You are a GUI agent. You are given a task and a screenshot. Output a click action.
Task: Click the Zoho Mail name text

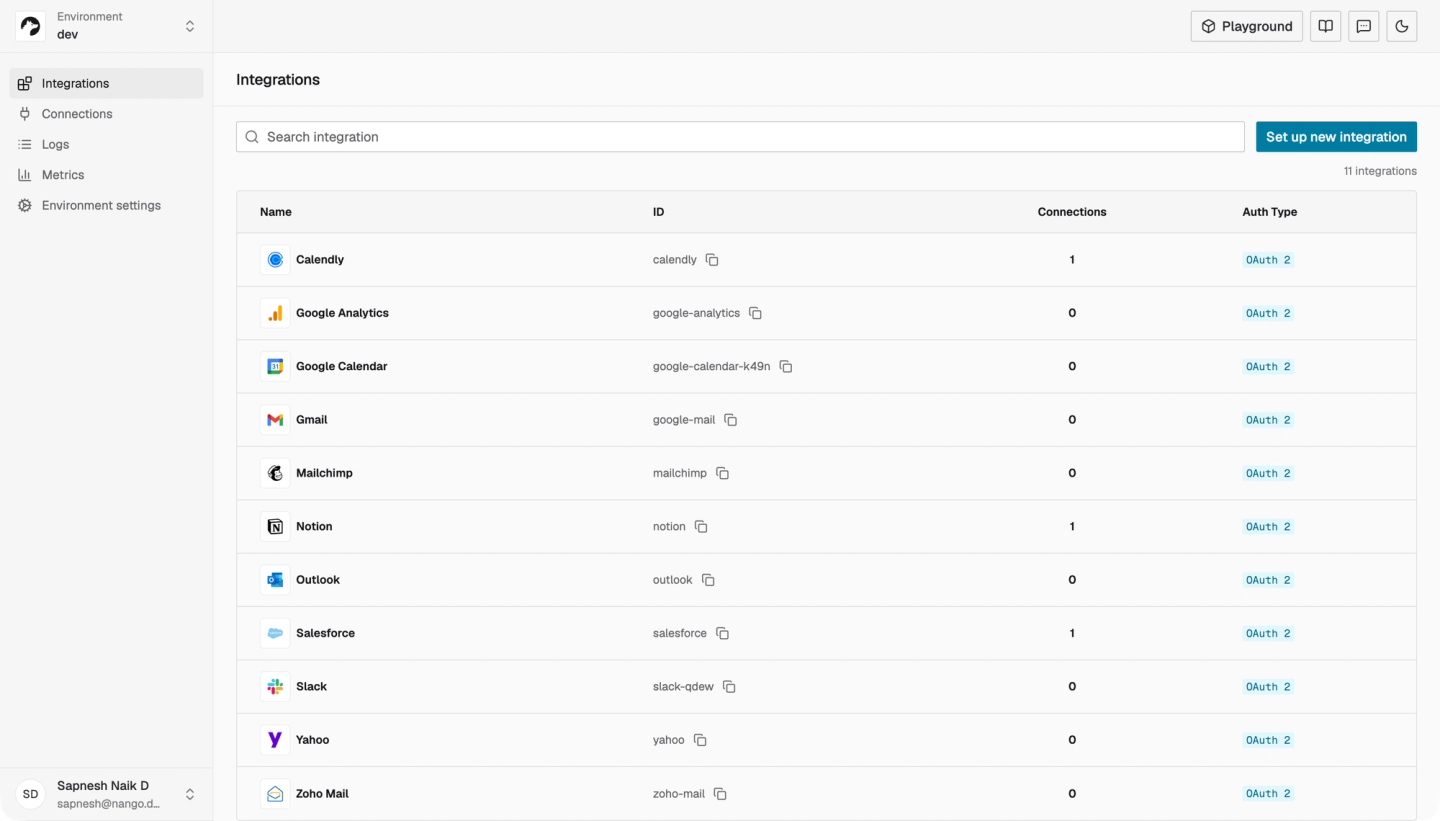322,794
